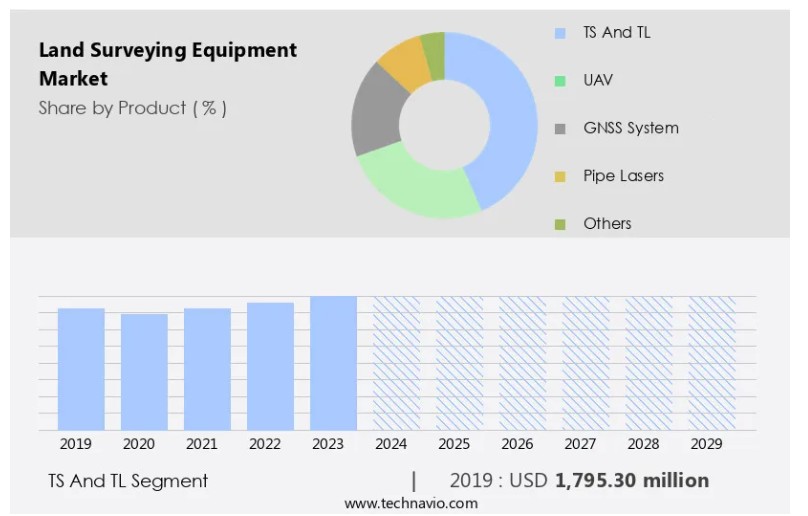Open the www.technavio.com link
Viewport: 808px width, 516px height.
pyautogui.click(x=411, y=503)
